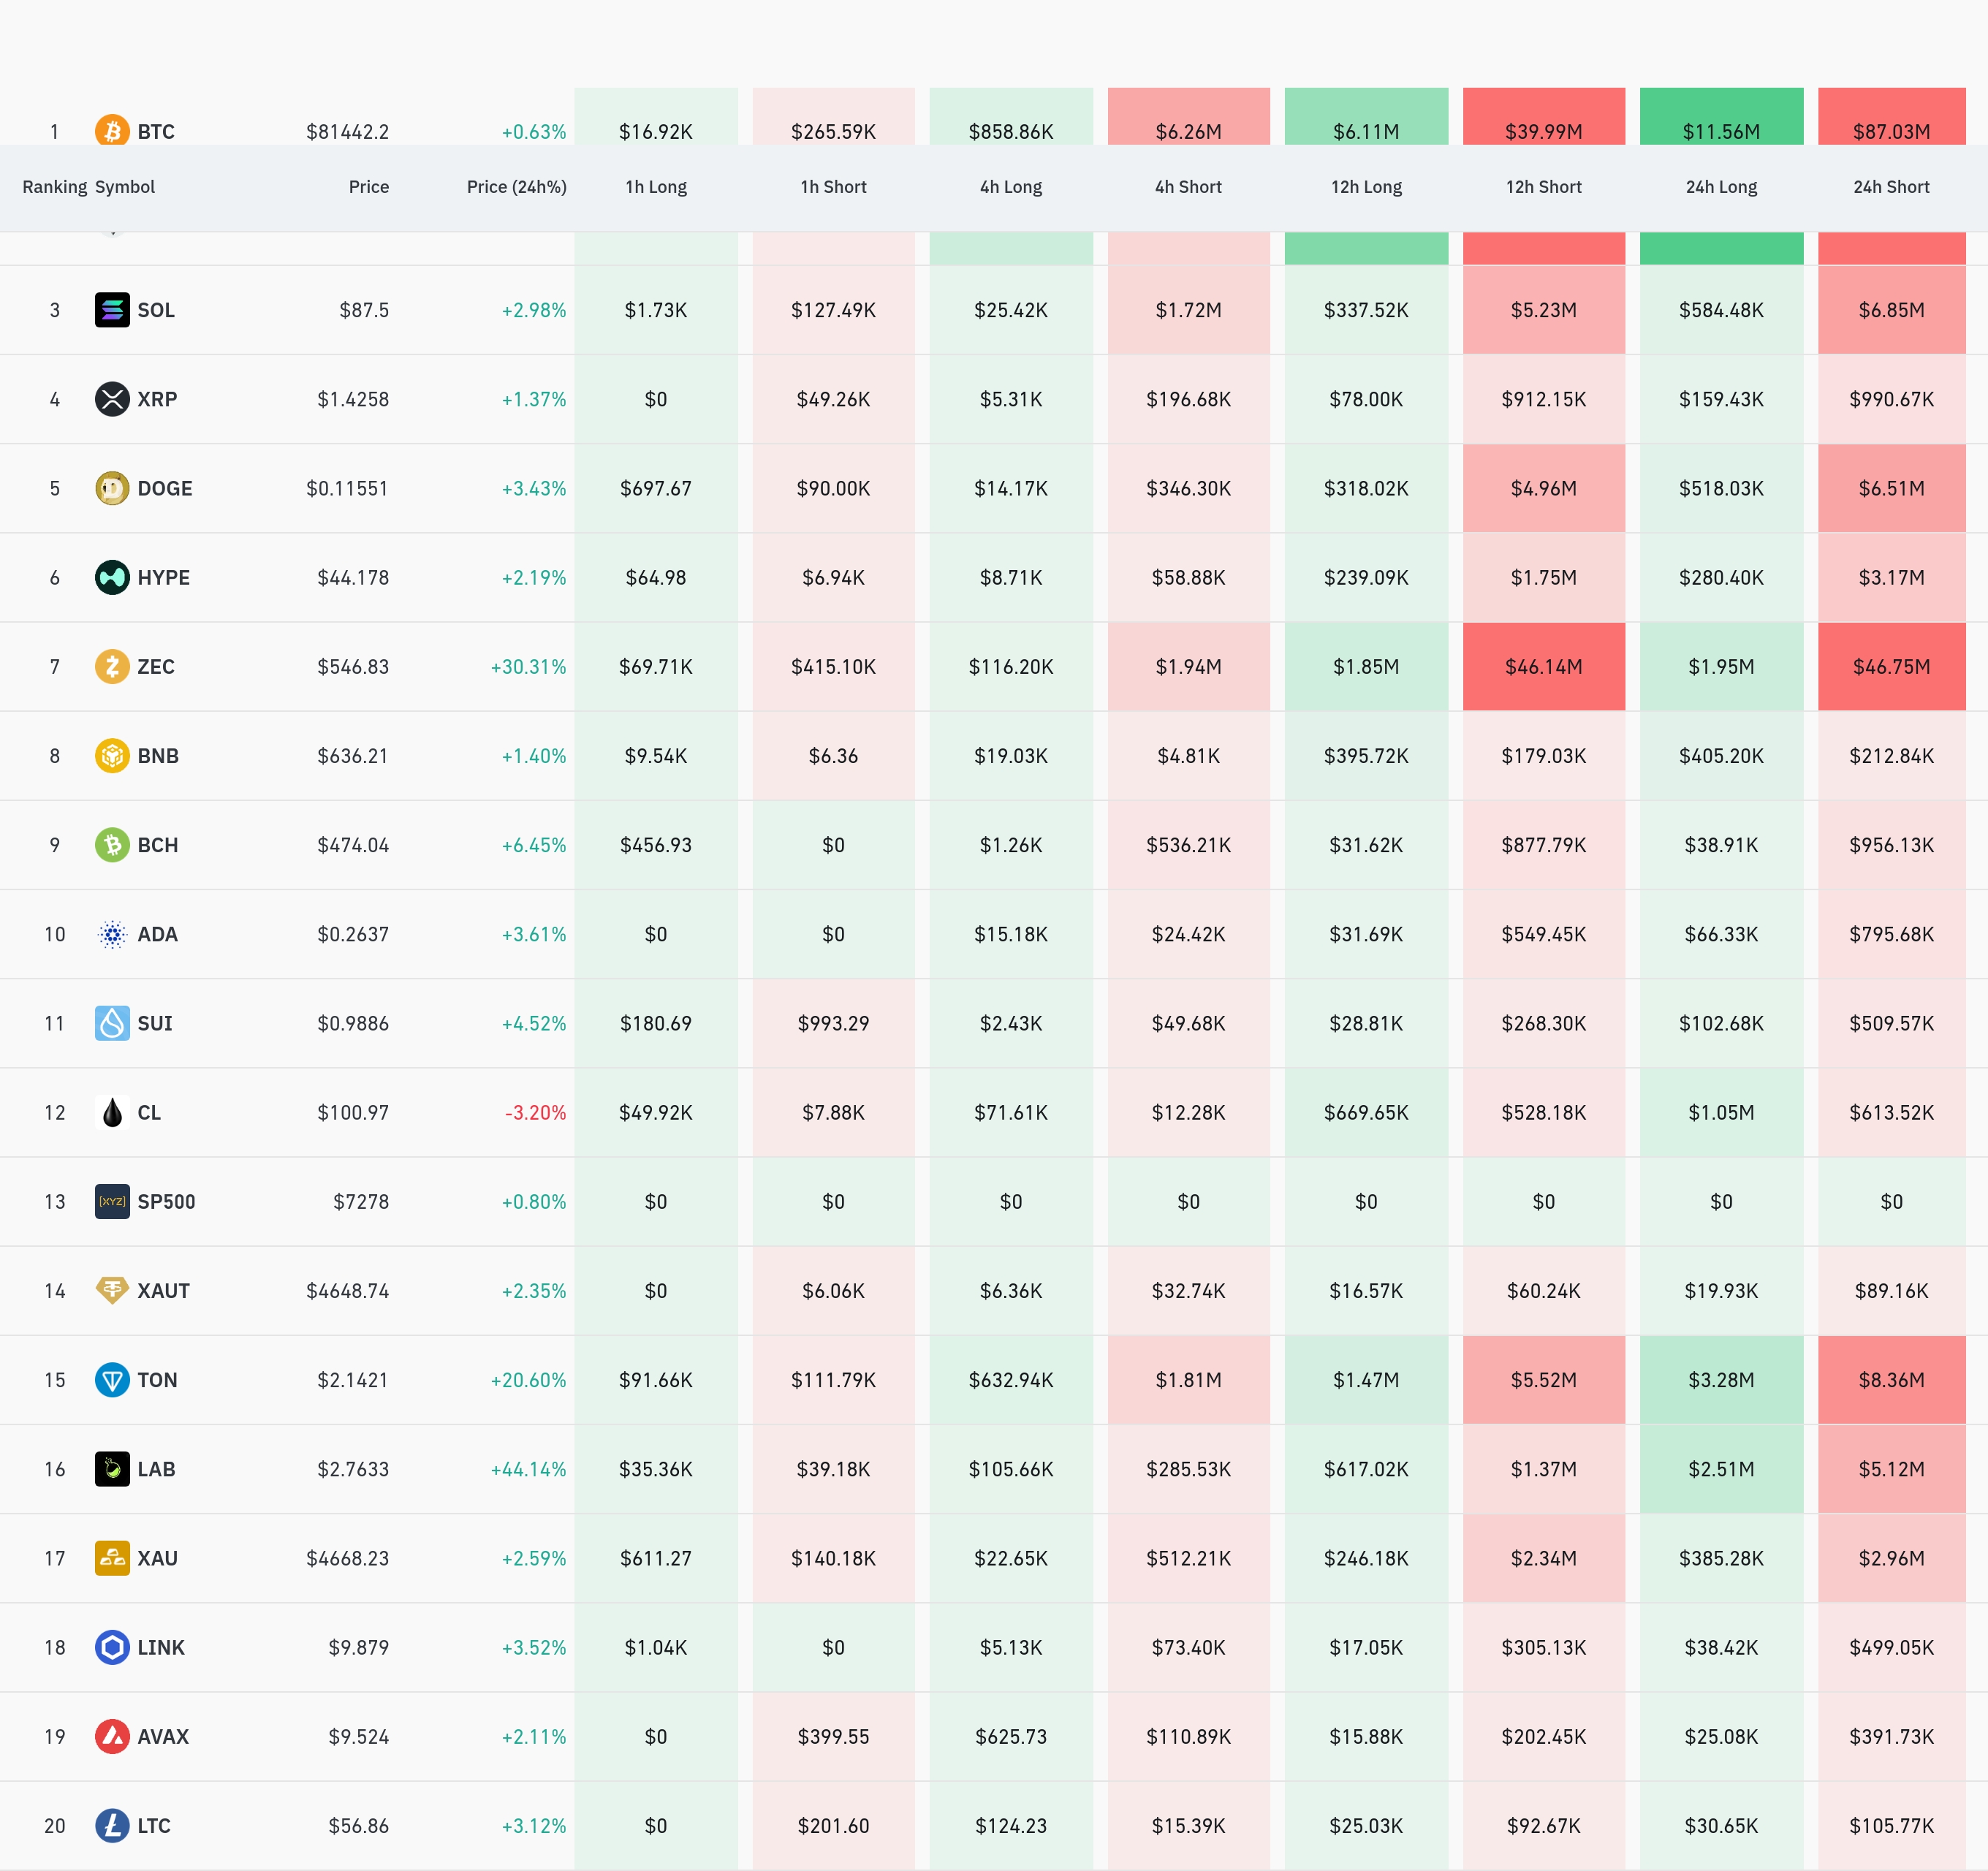Click the TON coin icon

coord(112,1380)
